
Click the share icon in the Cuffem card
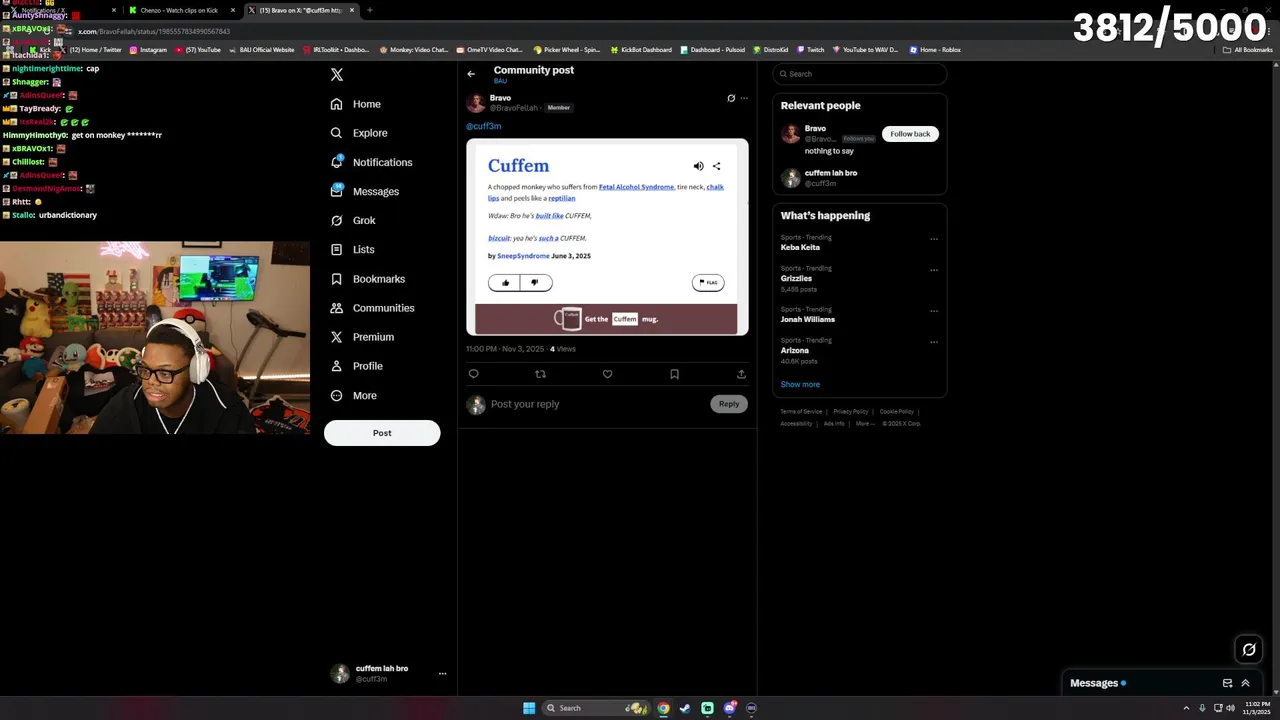(716, 166)
